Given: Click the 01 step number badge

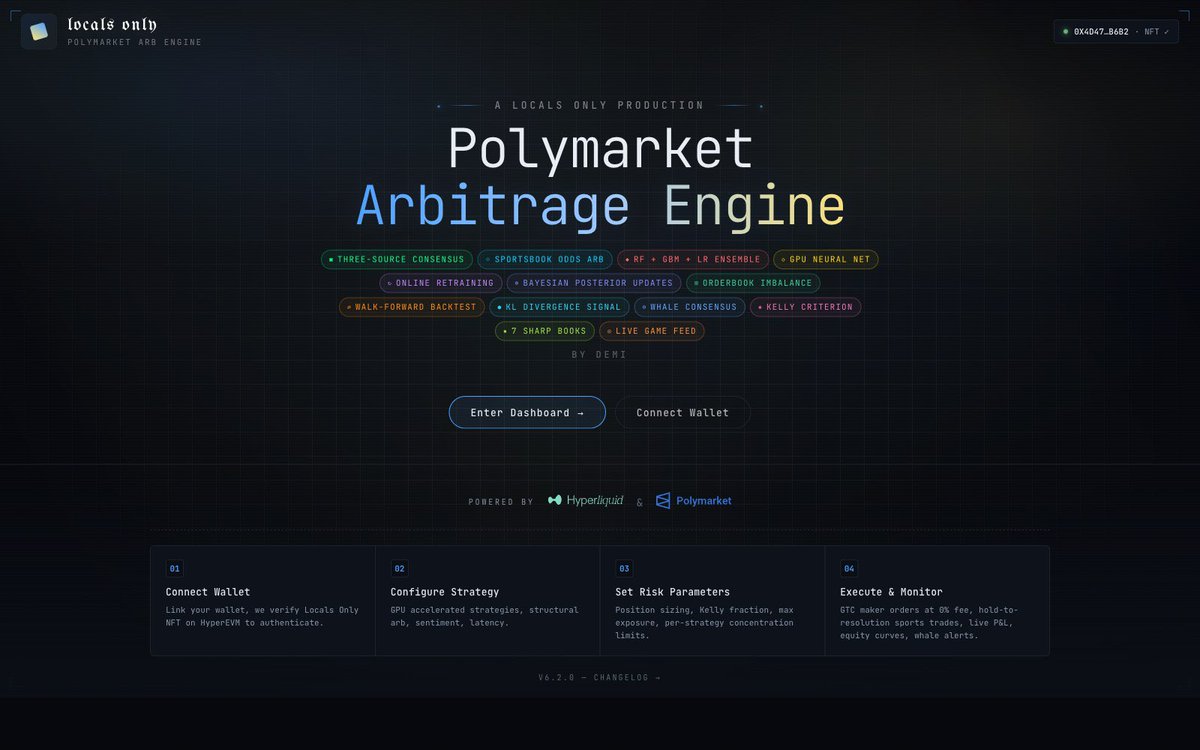Looking at the screenshot, I should tap(175, 568).
